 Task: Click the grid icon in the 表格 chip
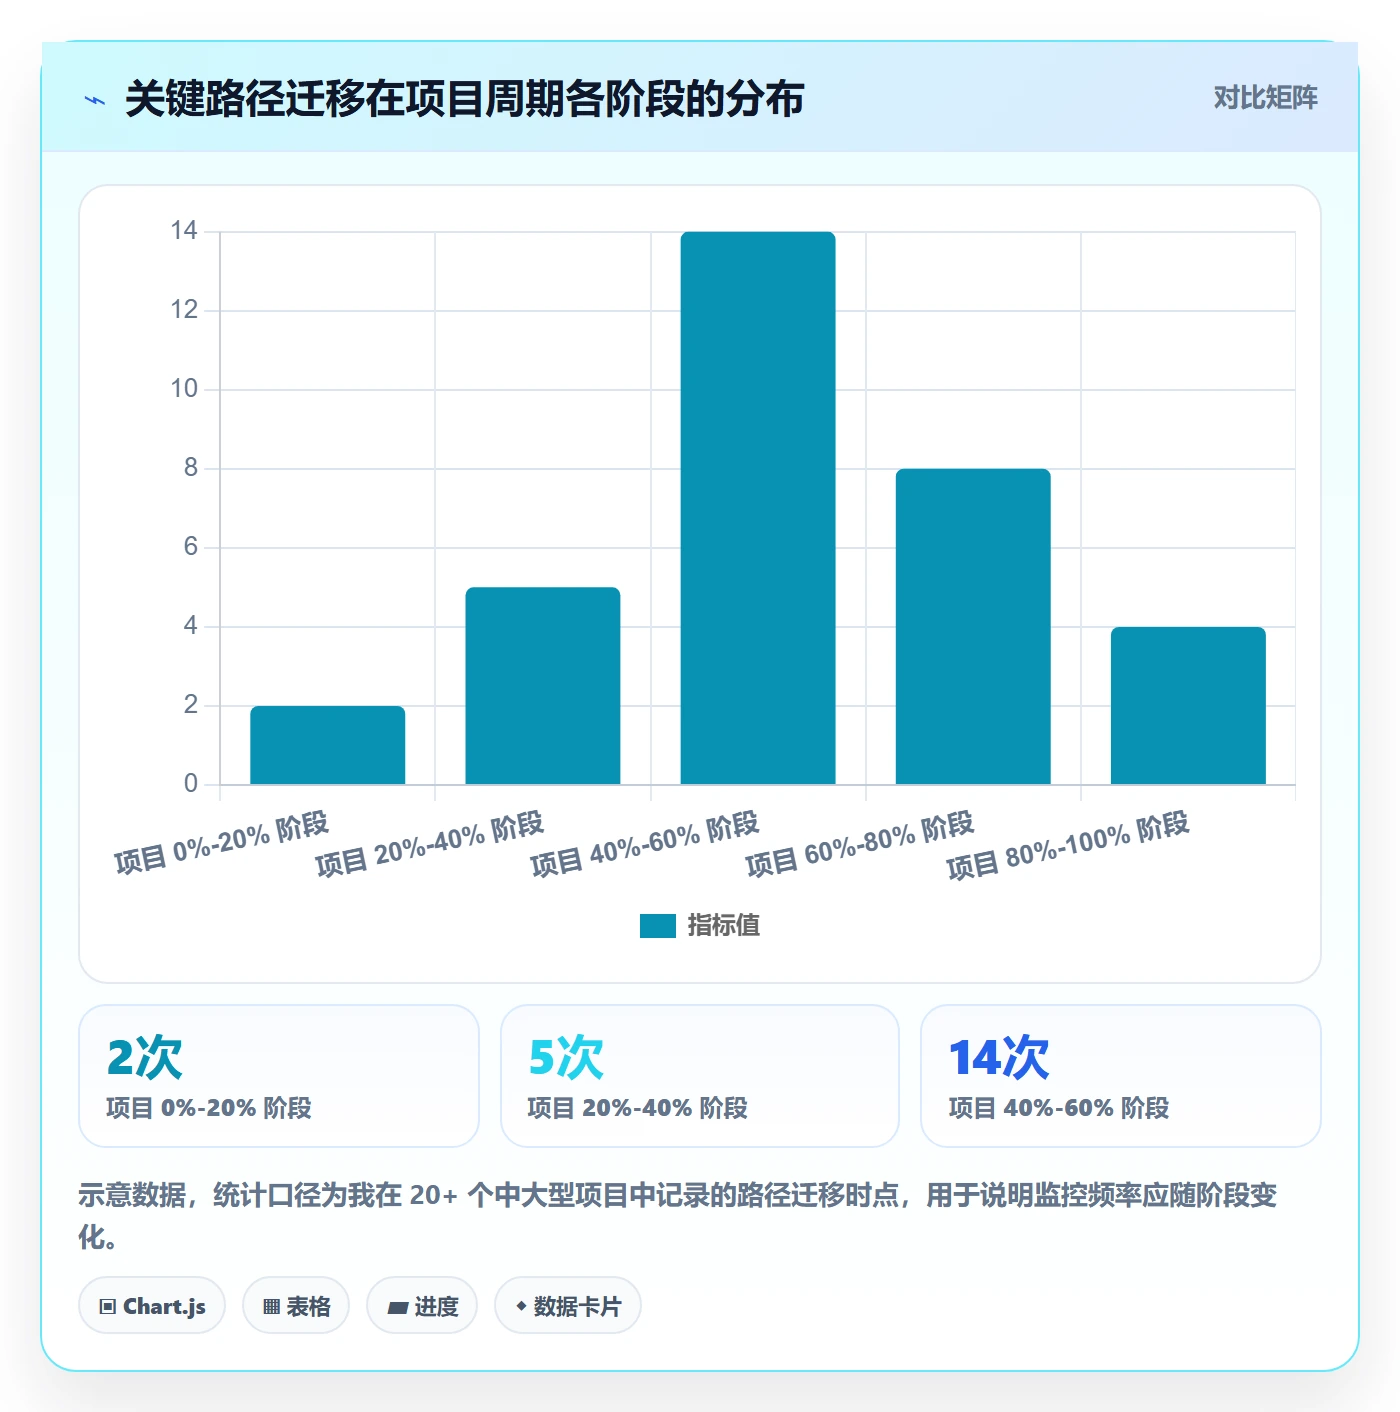pos(271,1307)
